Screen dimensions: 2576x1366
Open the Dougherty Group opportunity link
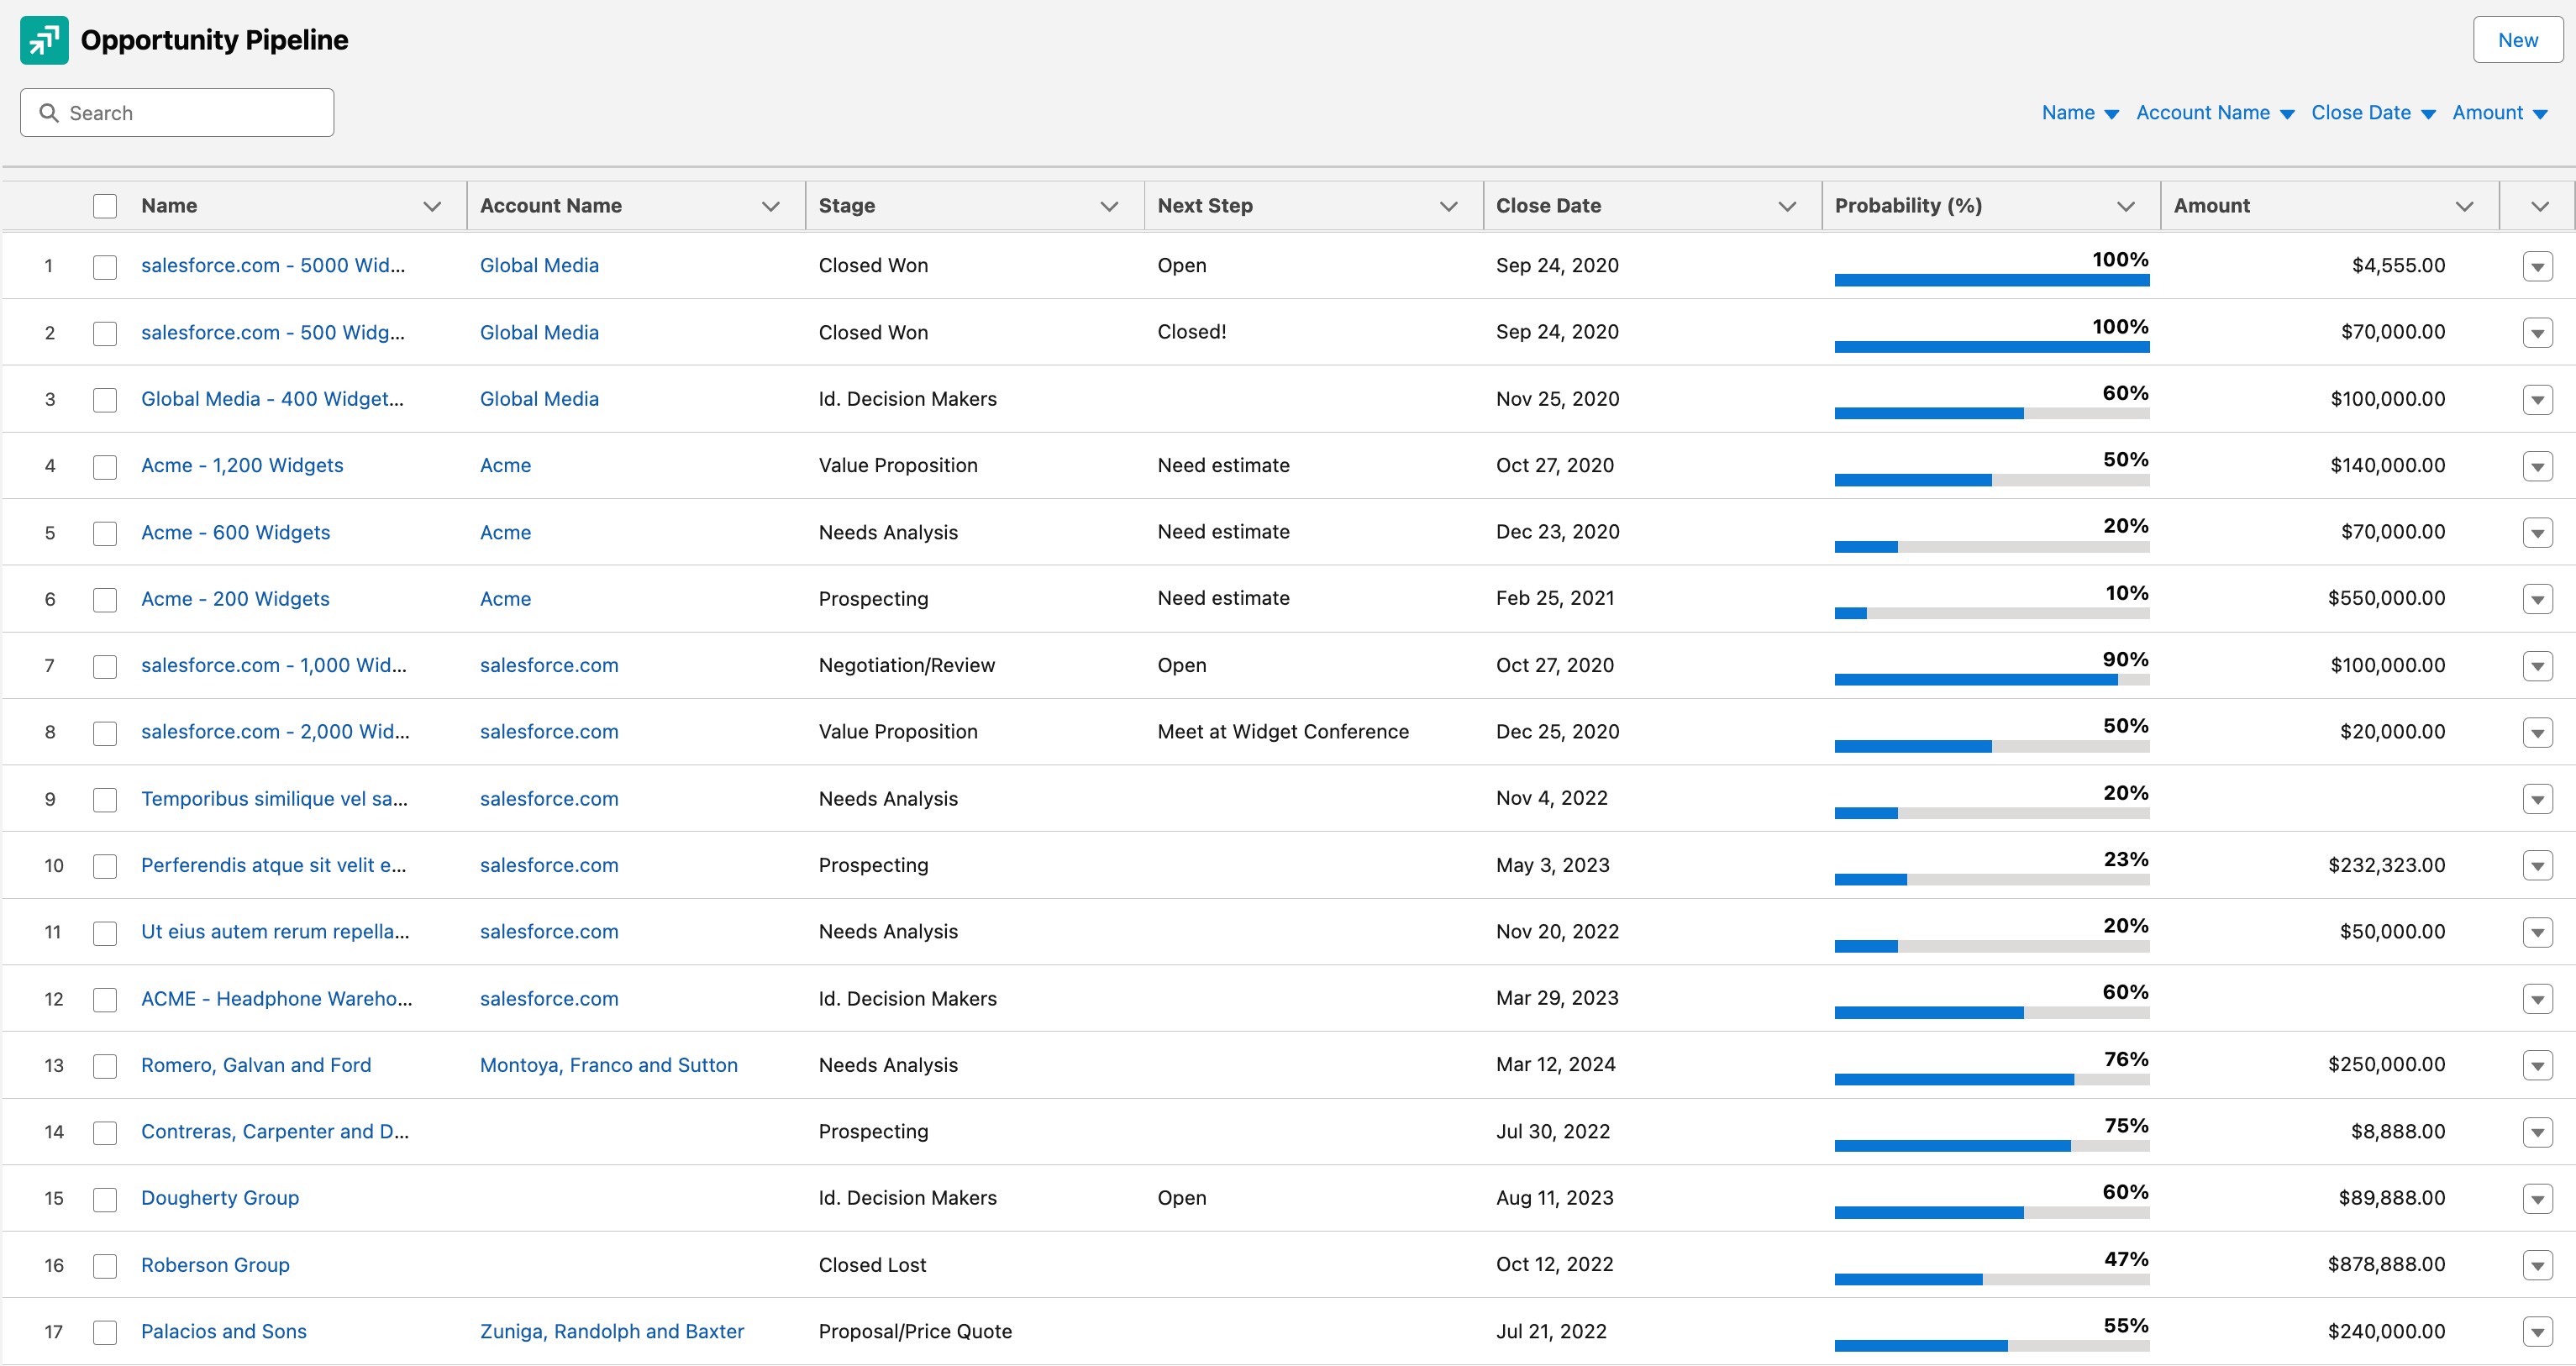(220, 1198)
